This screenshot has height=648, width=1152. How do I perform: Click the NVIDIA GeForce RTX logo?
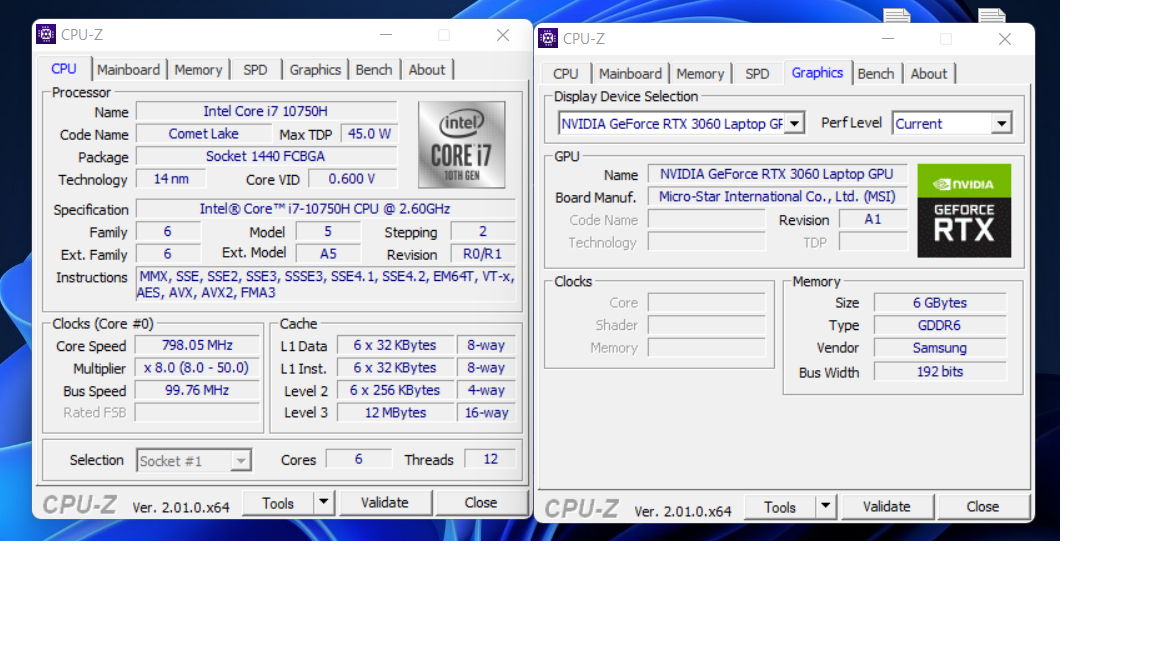coord(964,210)
